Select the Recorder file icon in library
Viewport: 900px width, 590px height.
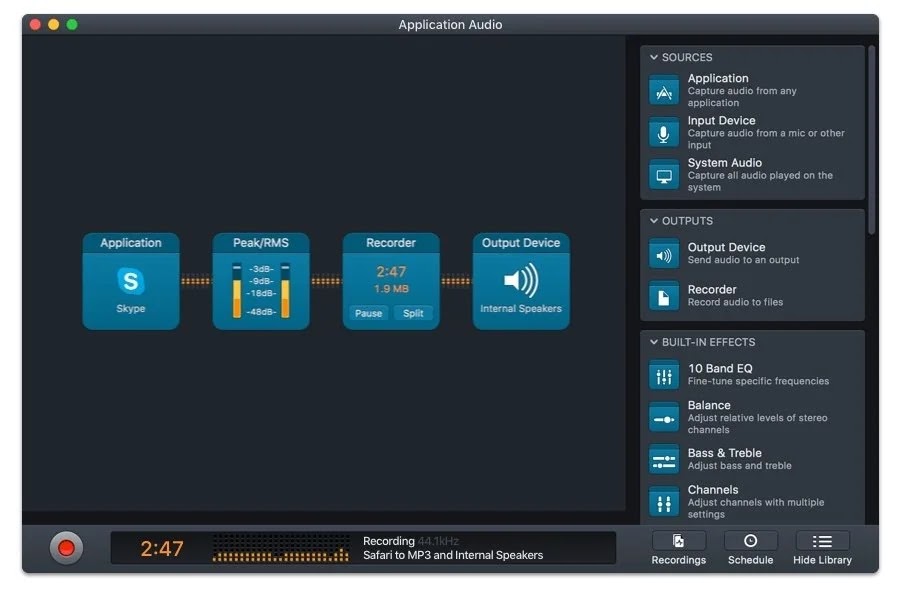coord(664,296)
